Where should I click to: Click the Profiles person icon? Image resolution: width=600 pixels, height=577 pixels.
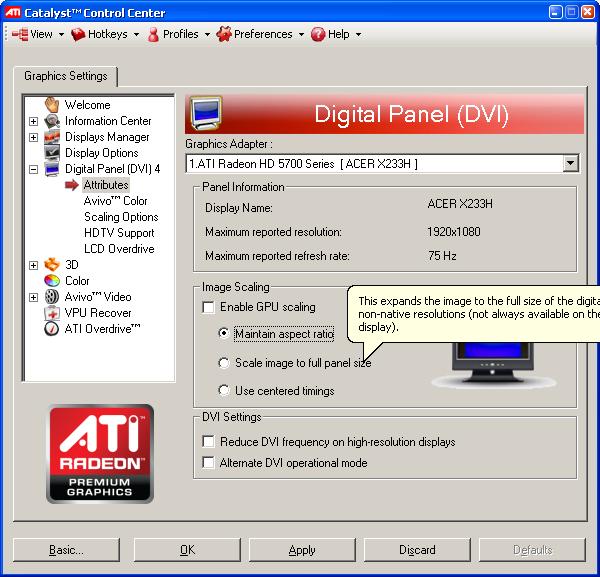click(x=153, y=34)
